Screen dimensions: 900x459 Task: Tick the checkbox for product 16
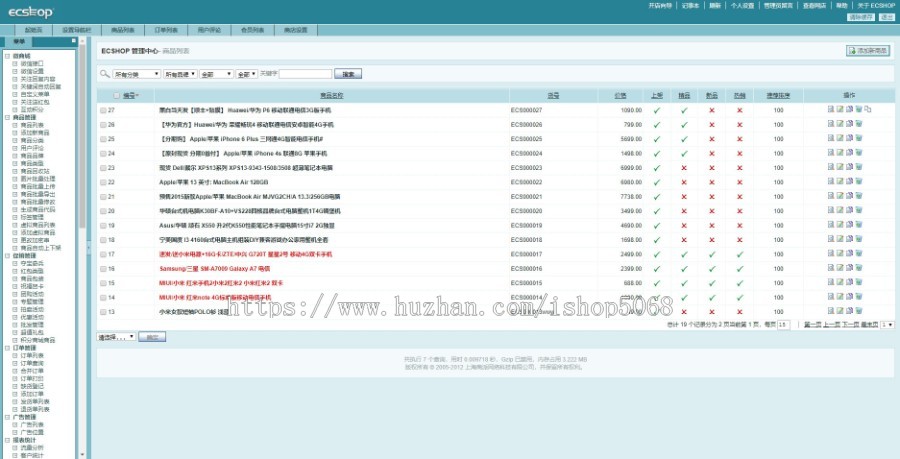point(103,269)
